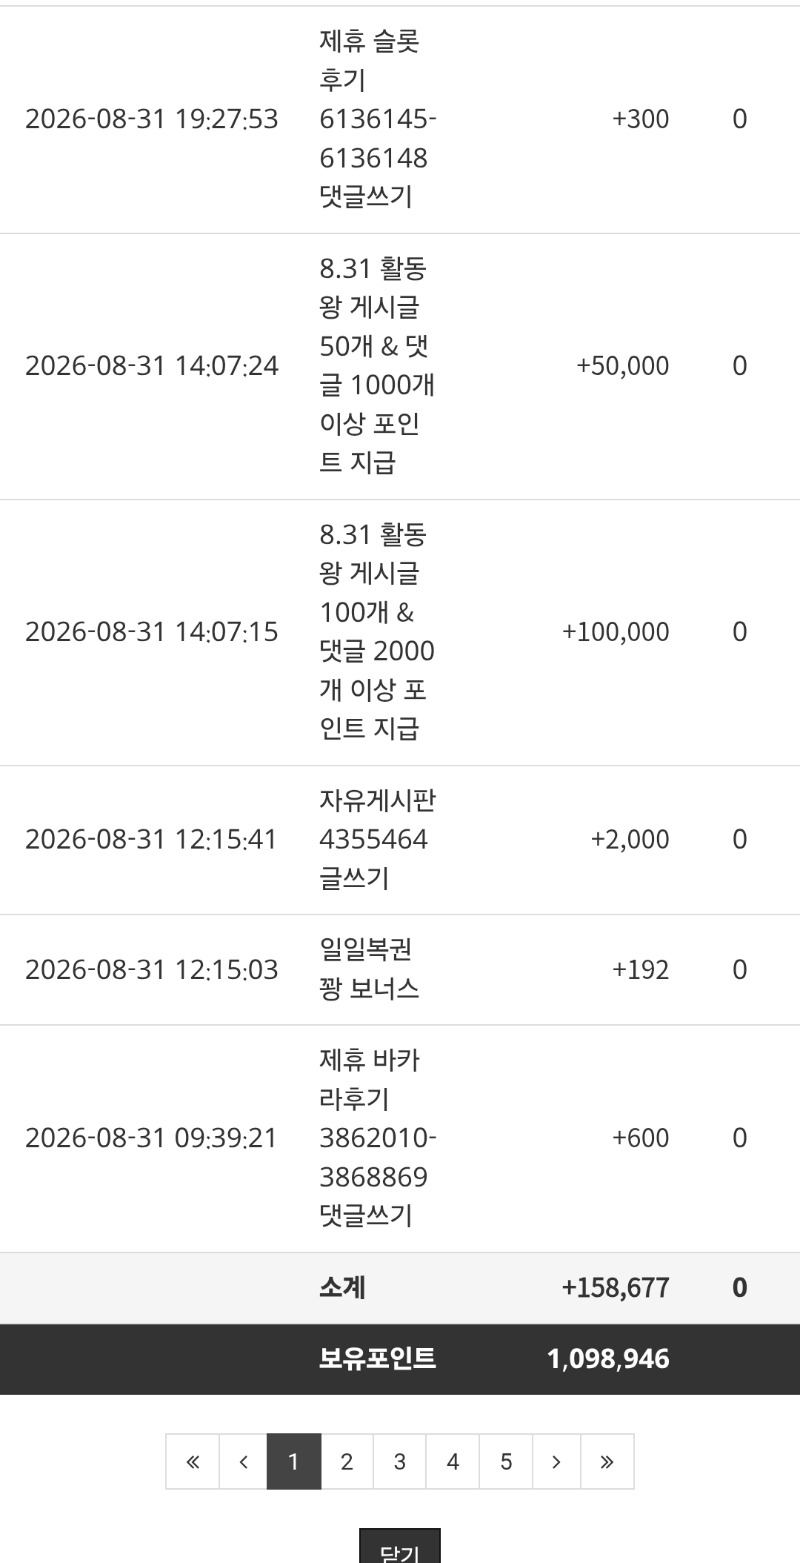
Task: Click the previous page ‹ arrow
Action: click(x=244, y=1461)
